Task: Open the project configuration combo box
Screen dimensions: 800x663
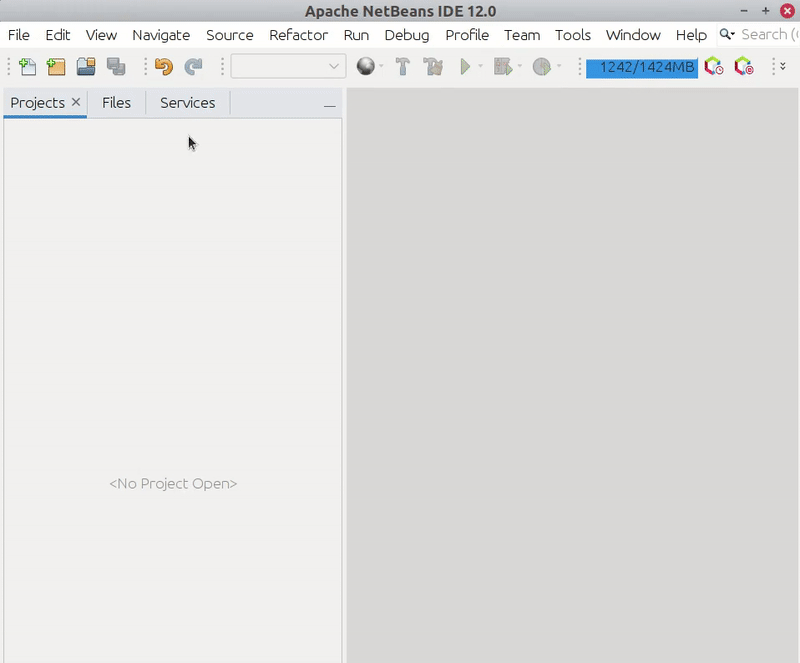Action: click(x=288, y=66)
